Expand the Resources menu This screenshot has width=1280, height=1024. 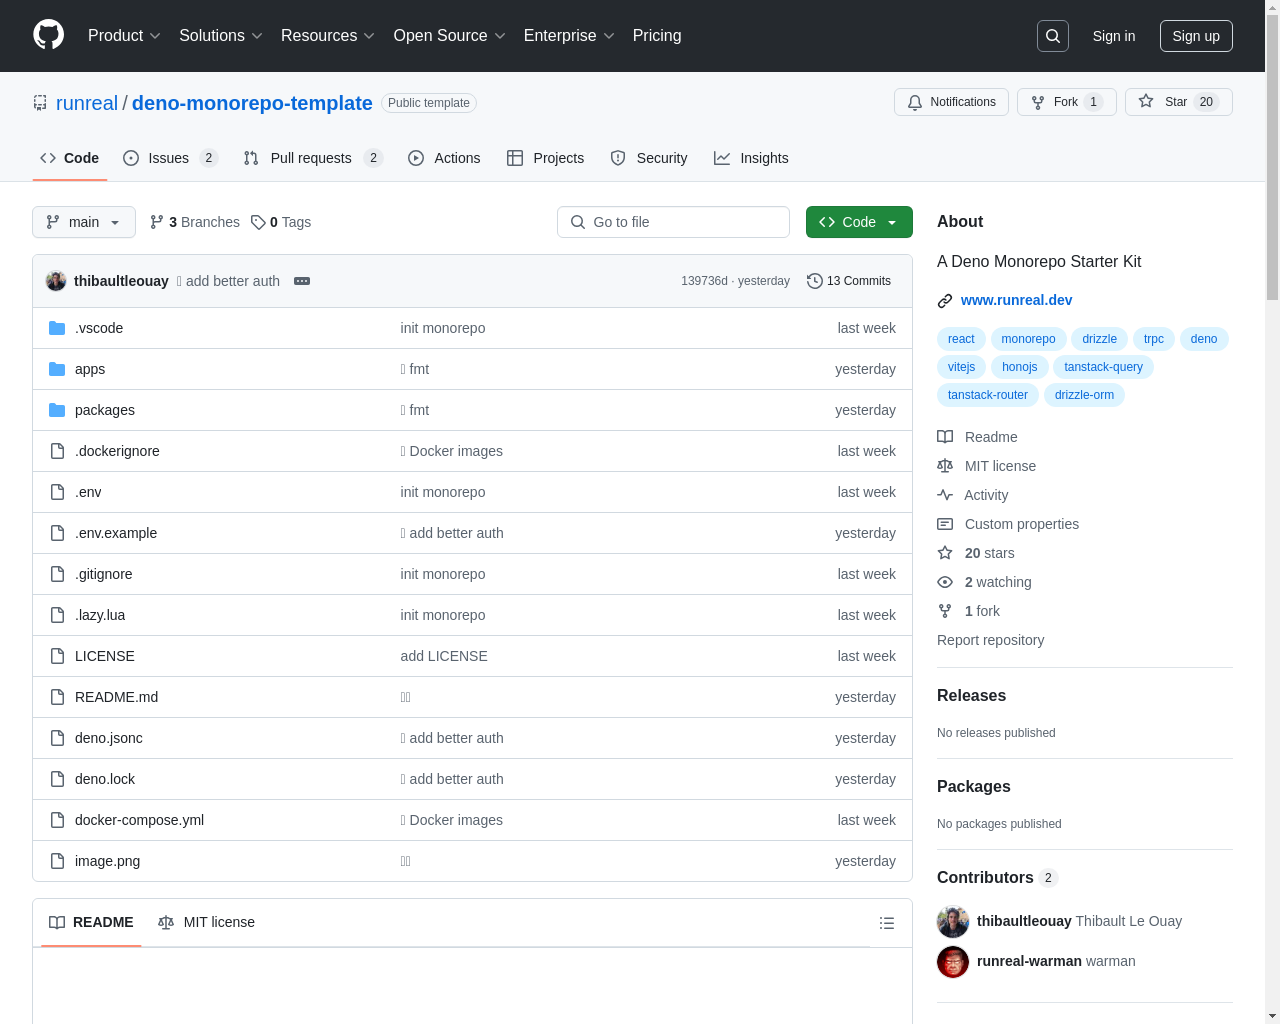click(328, 36)
